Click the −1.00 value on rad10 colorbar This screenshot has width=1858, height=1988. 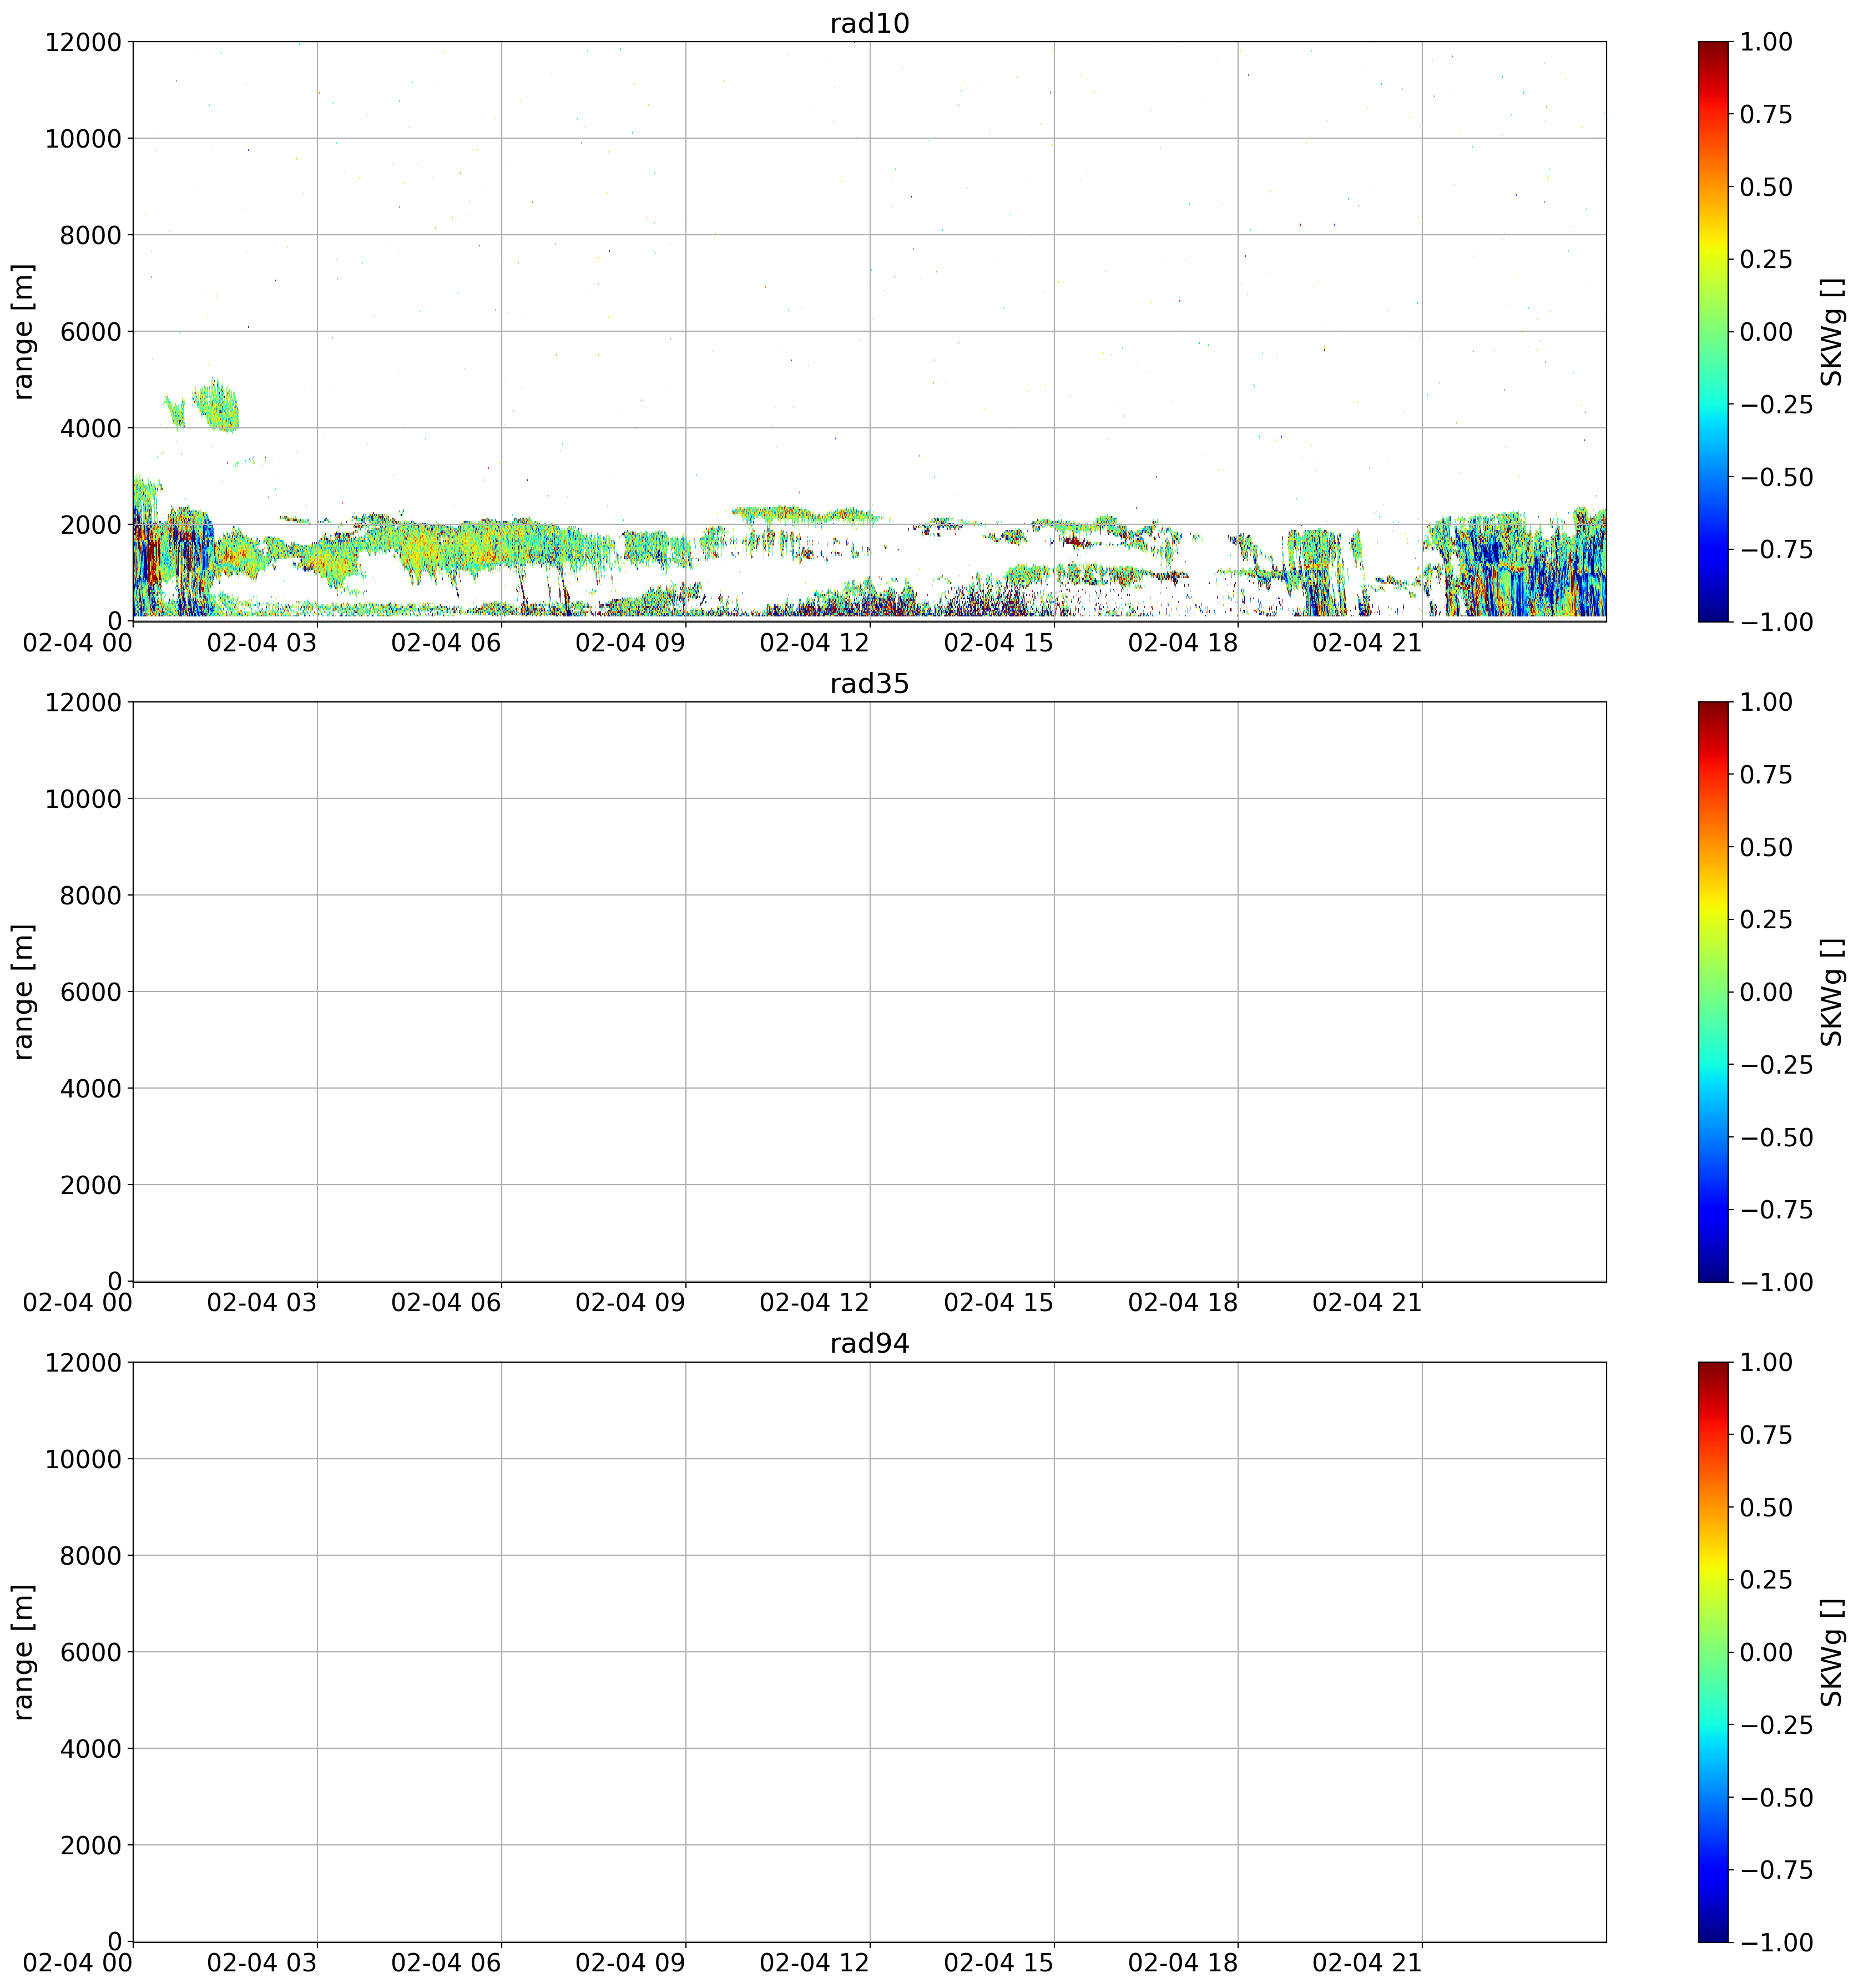click(x=1776, y=621)
